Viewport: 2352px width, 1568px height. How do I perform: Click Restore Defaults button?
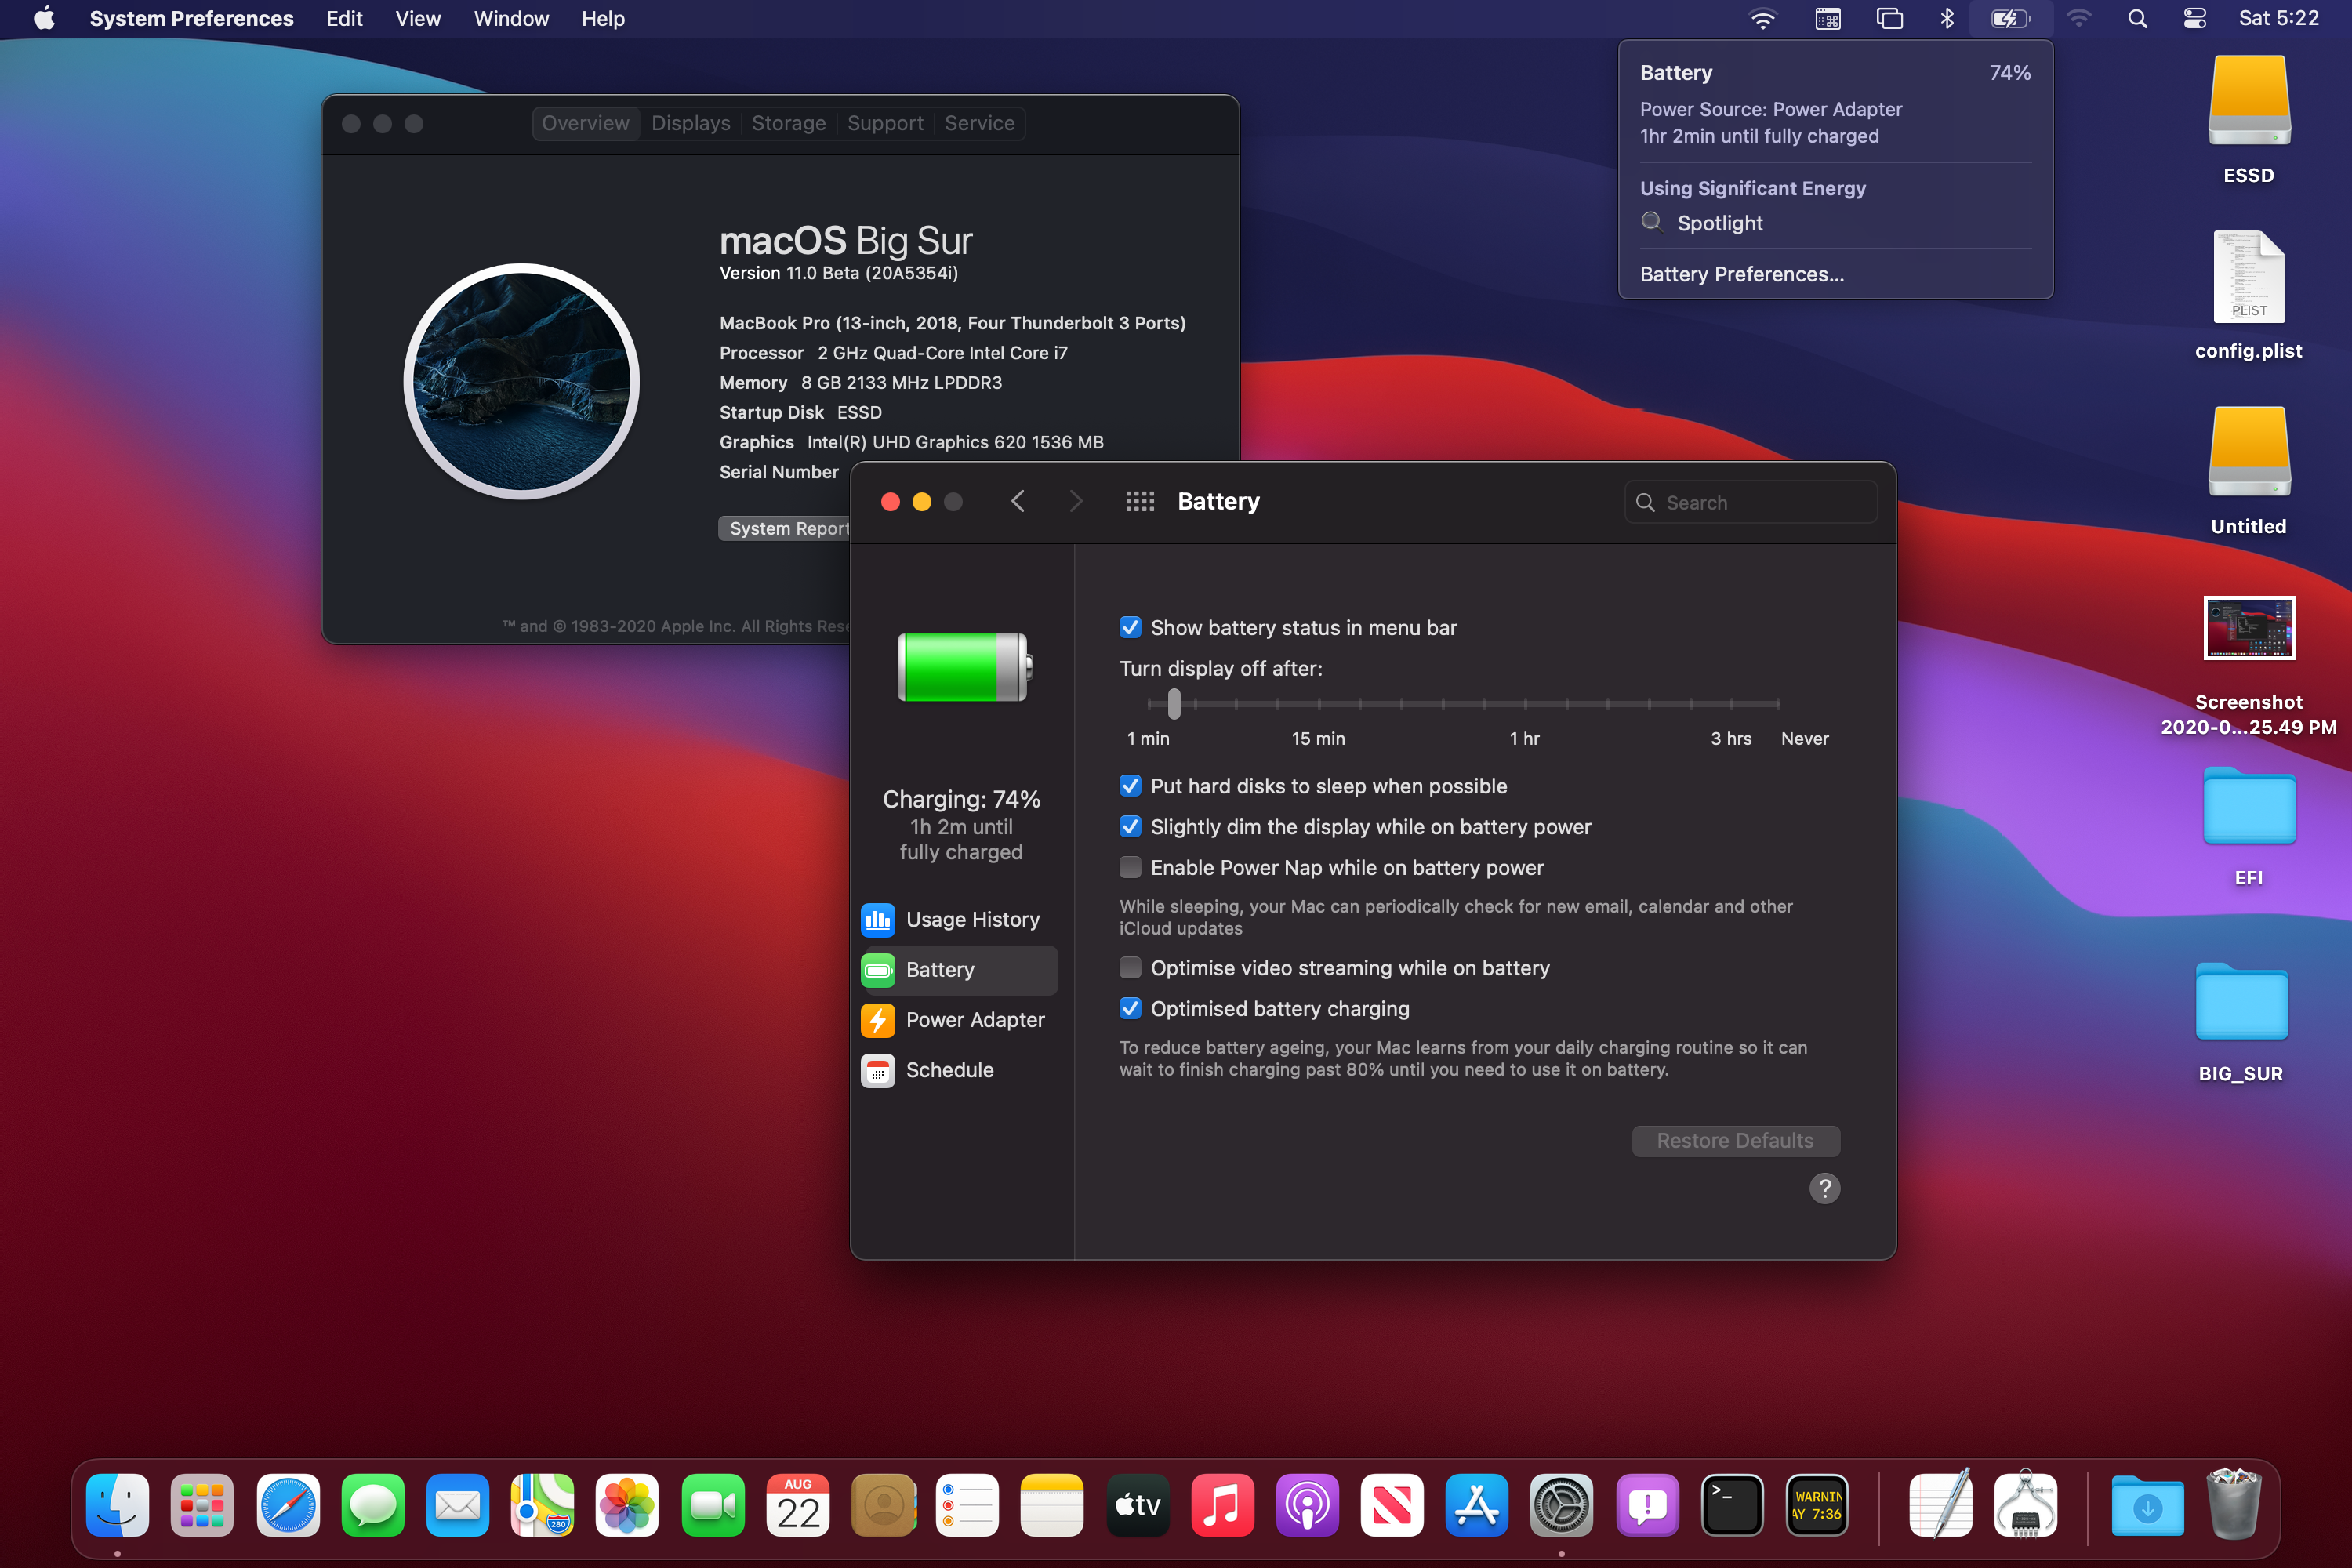(1735, 1141)
